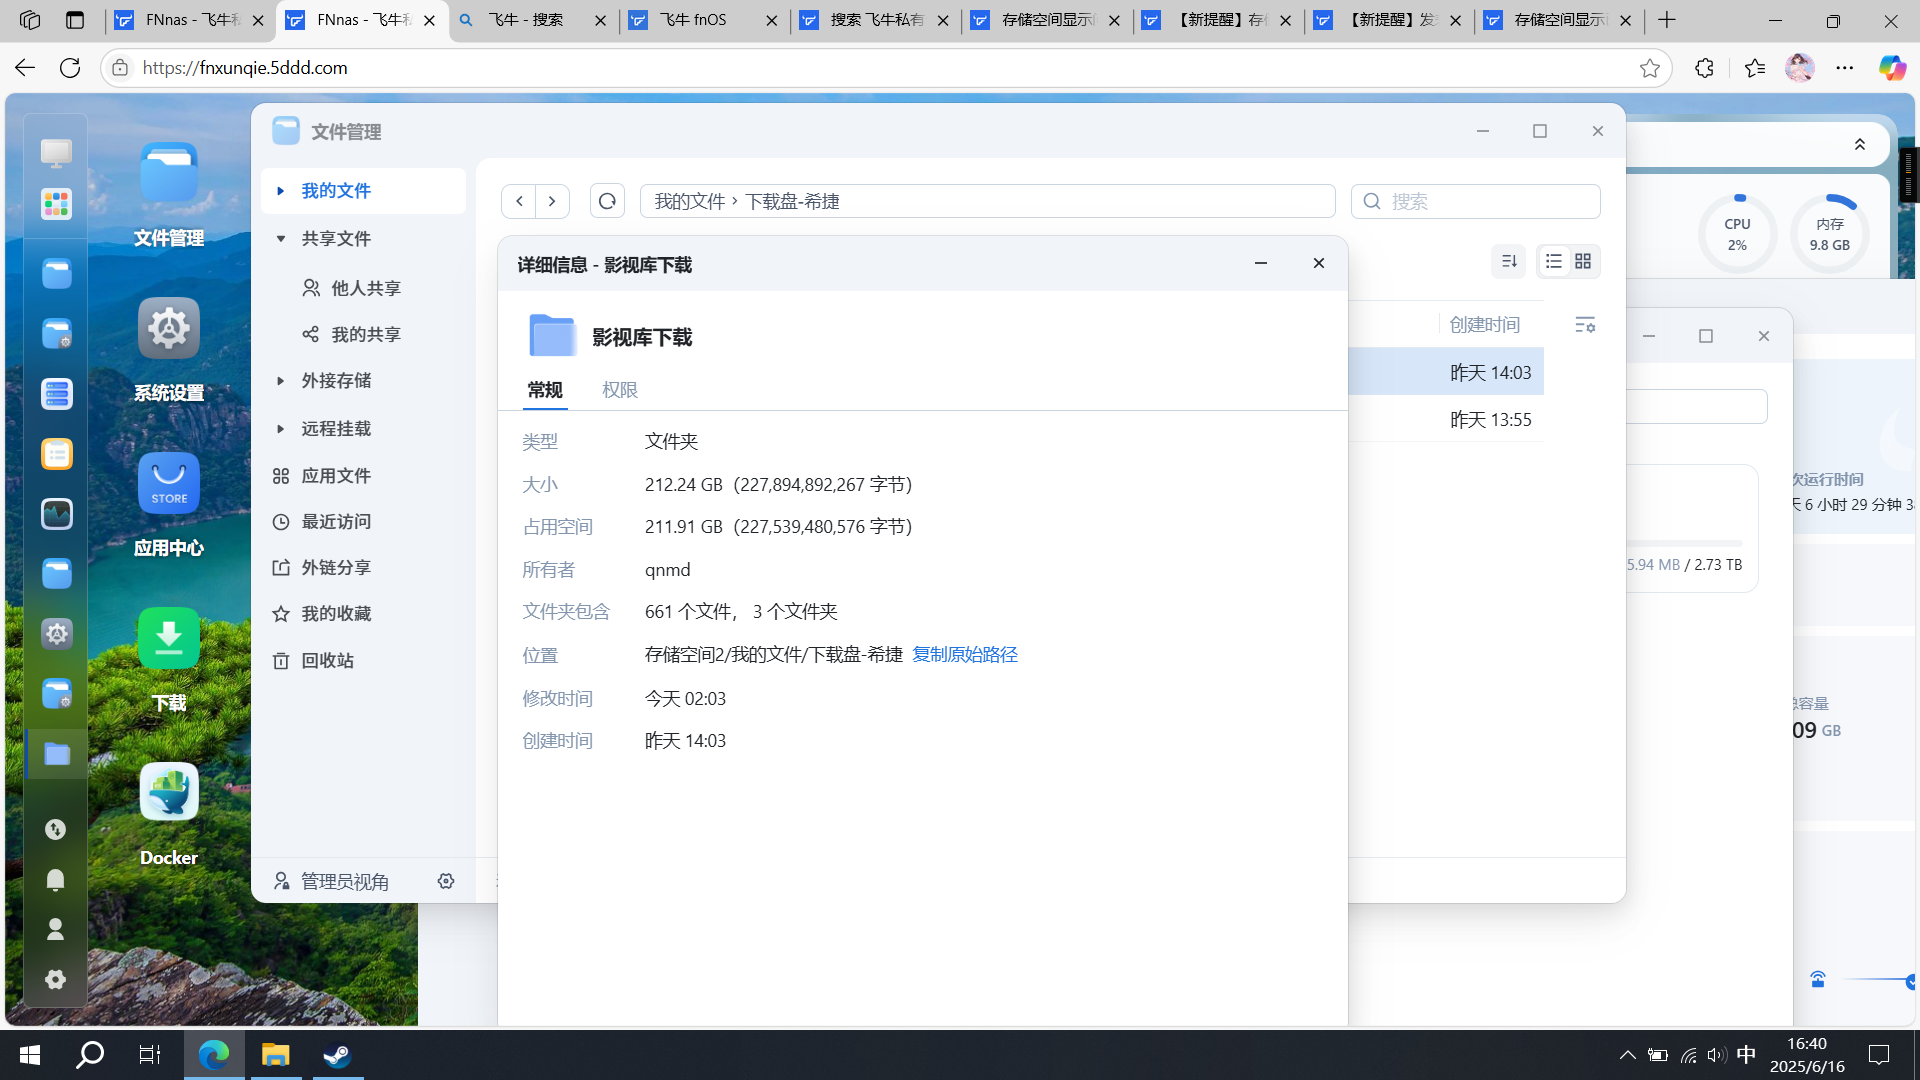Open the sort order button
1920x1080 pixels.
coord(1509,261)
